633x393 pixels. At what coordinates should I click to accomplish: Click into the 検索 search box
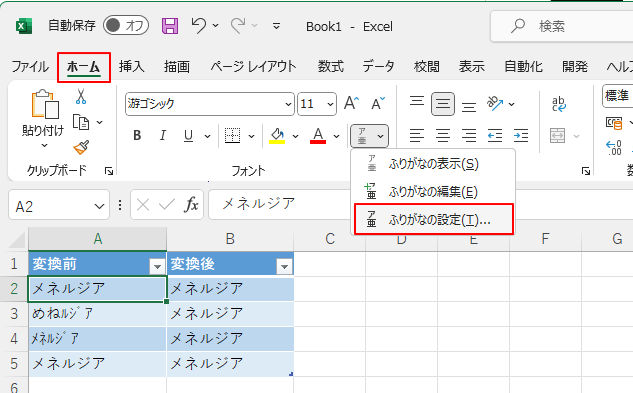point(561,26)
